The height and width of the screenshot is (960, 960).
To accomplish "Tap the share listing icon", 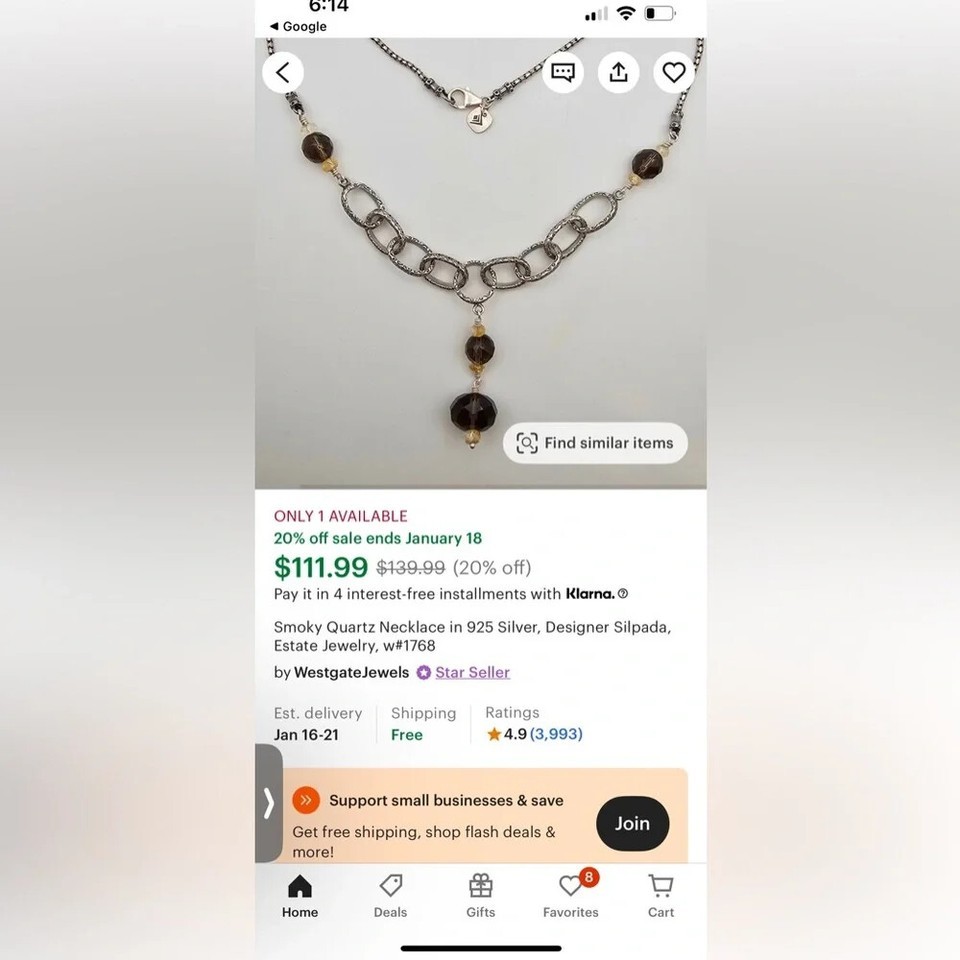I will click(x=618, y=73).
